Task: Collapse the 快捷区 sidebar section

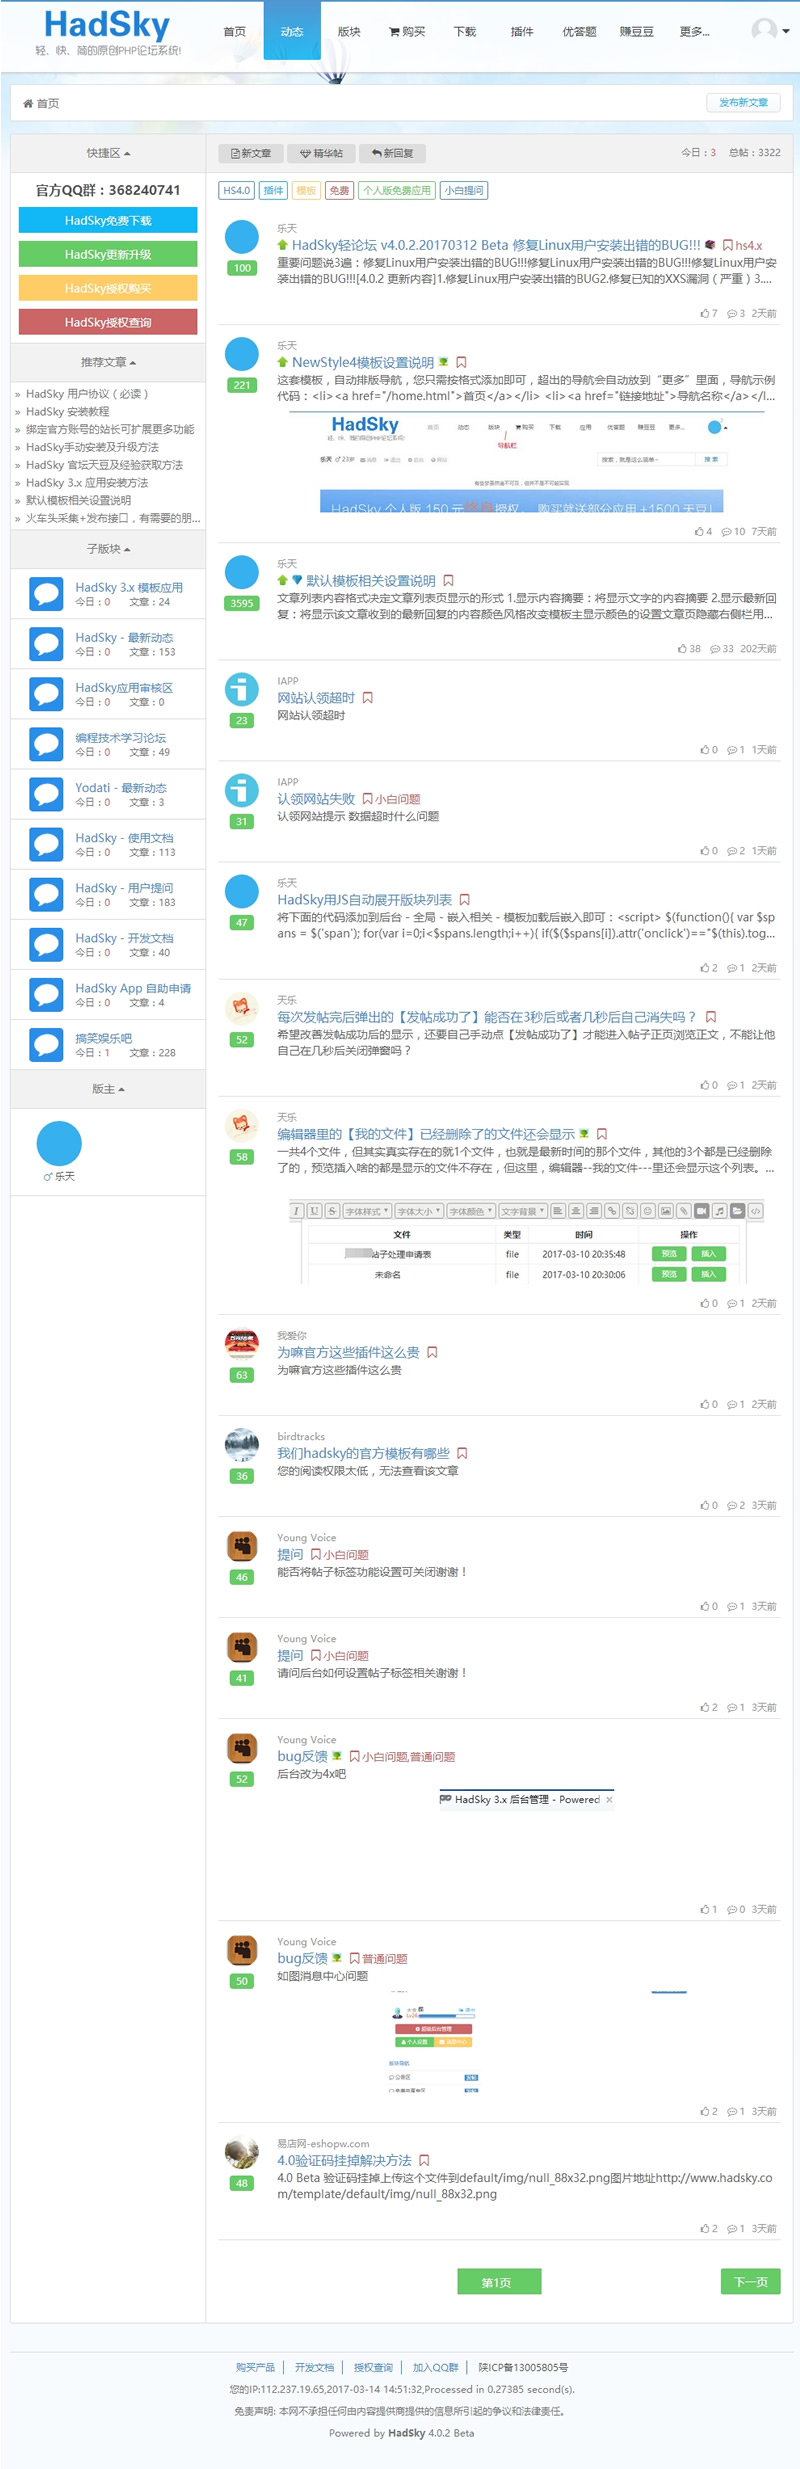Action: pos(108,153)
